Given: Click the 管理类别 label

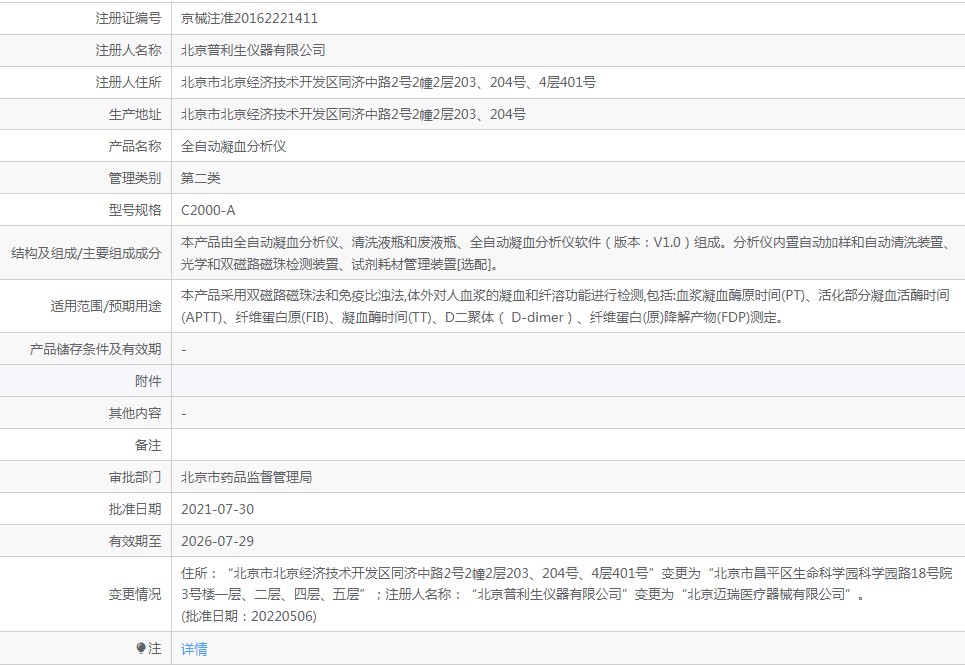Looking at the screenshot, I should 135,178.
